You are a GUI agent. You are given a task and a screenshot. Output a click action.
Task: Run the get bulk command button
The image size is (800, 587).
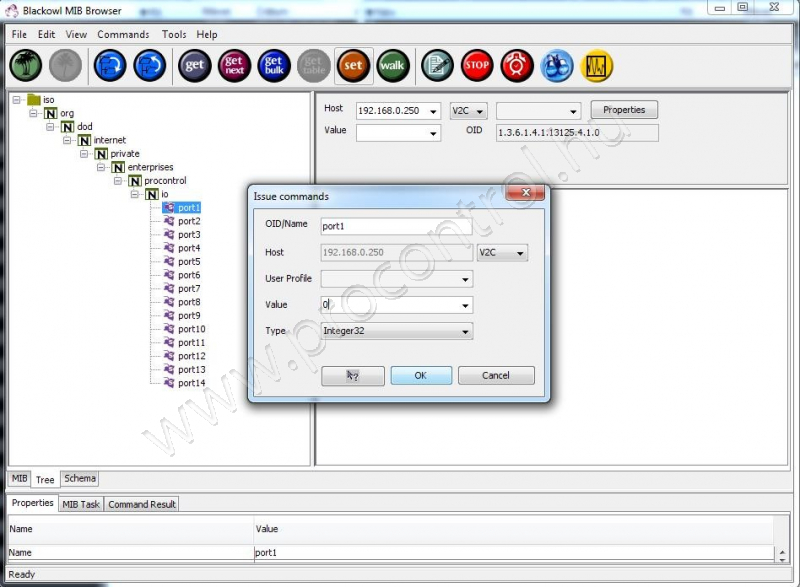(274, 65)
